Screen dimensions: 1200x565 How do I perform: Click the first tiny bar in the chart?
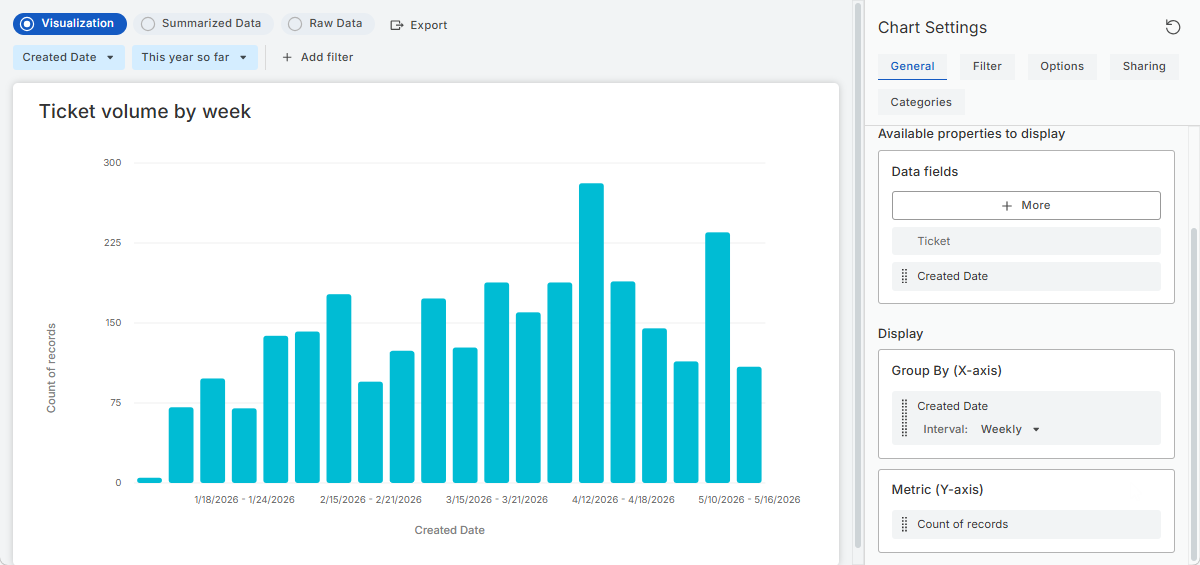click(x=149, y=480)
